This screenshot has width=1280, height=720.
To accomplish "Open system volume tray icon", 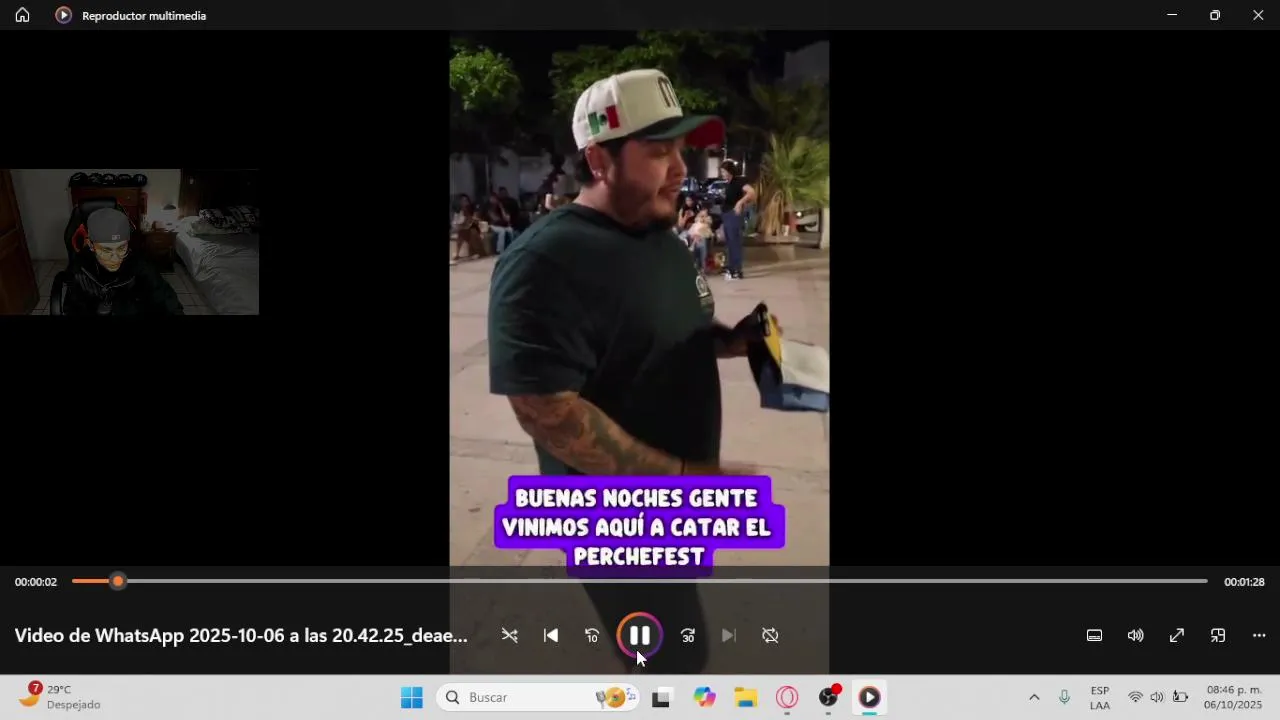I will [1157, 697].
